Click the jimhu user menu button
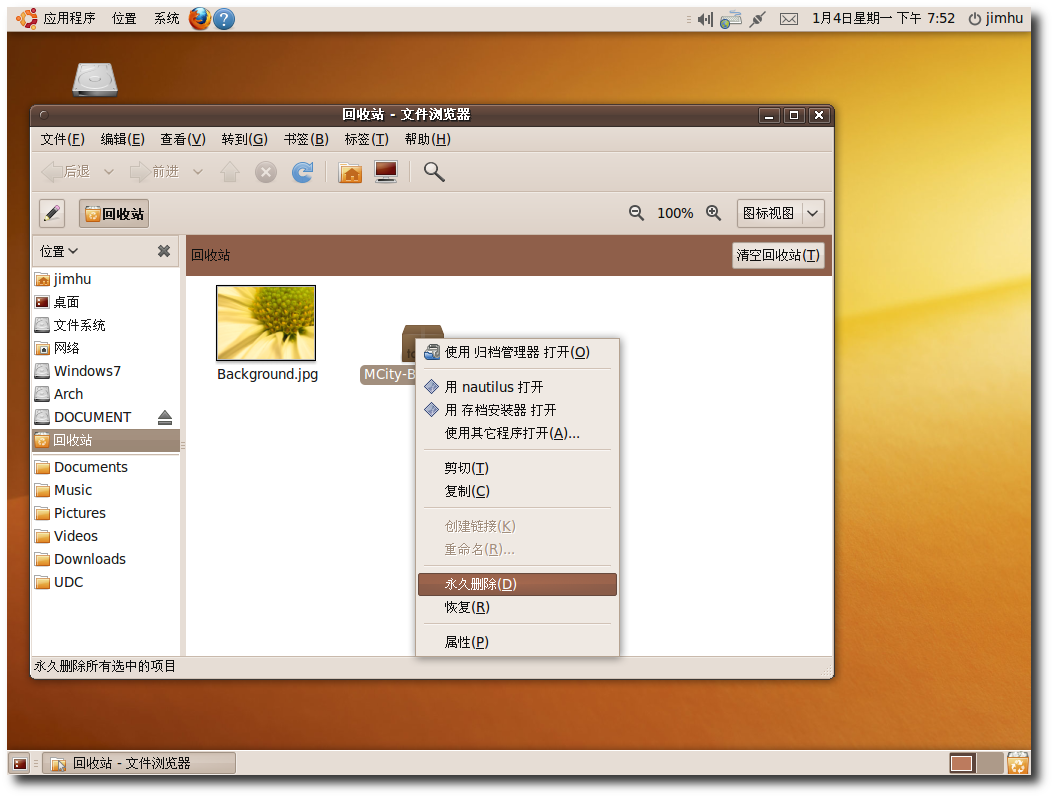 (x=996, y=19)
